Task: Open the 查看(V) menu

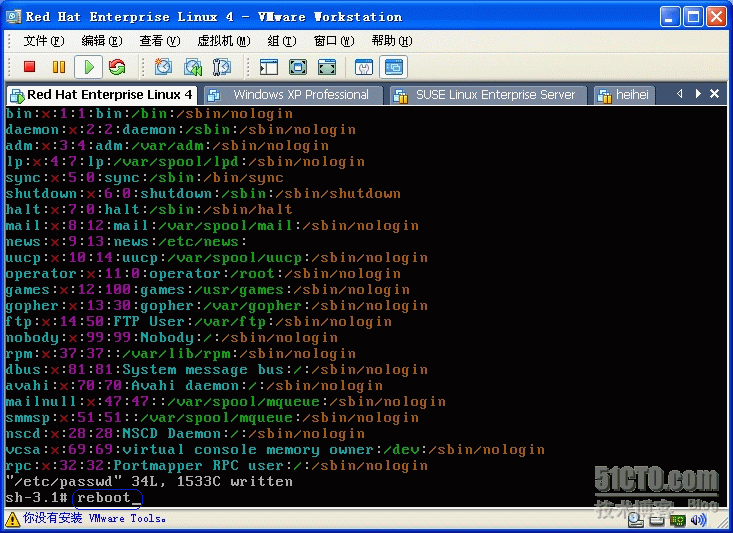Action: (x=159, y=41)
